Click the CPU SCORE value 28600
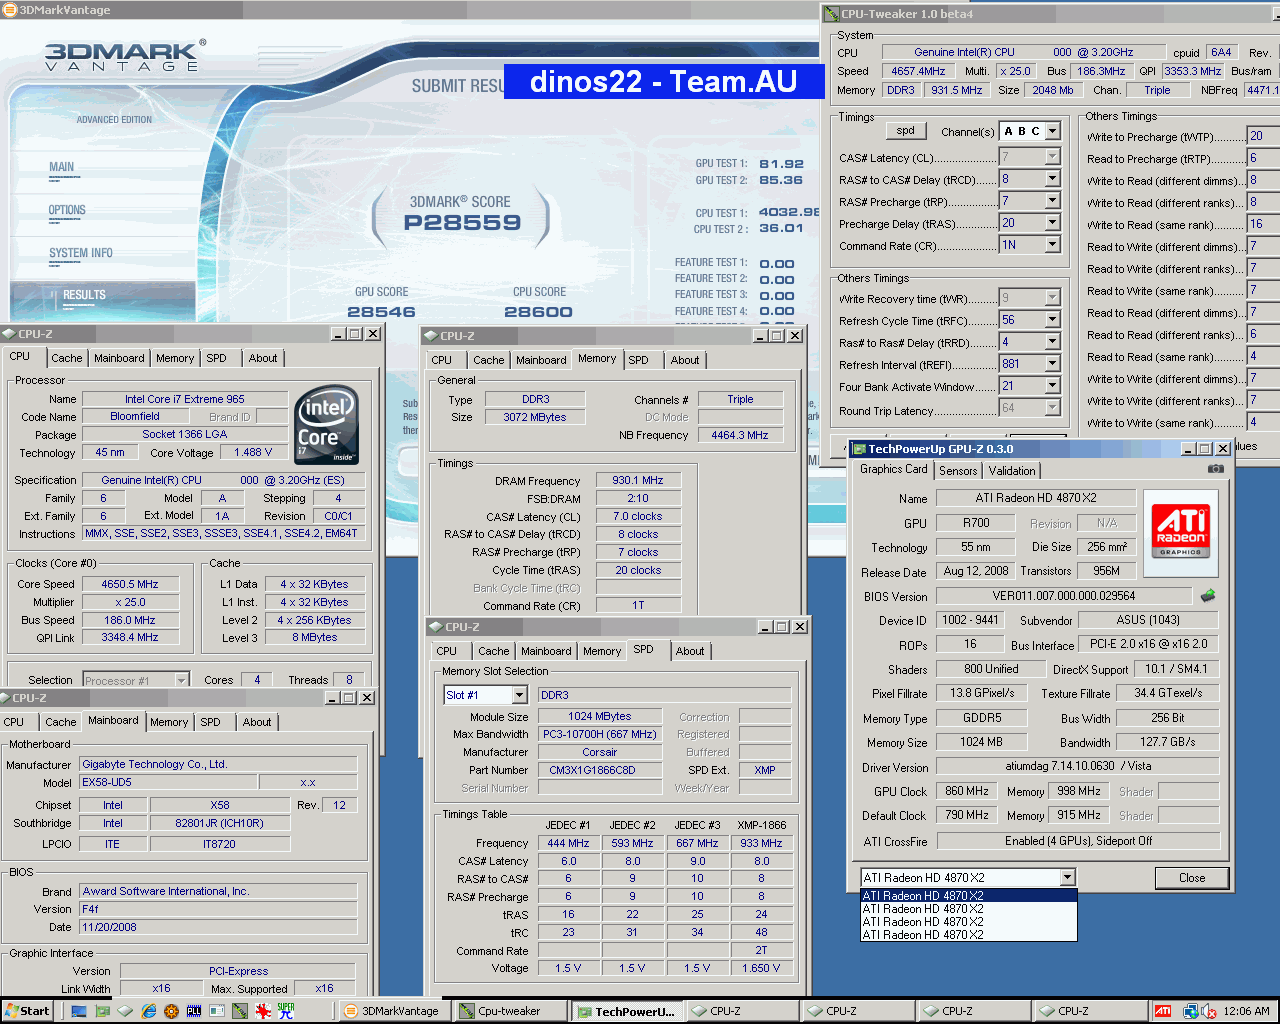 pos(538,312)
